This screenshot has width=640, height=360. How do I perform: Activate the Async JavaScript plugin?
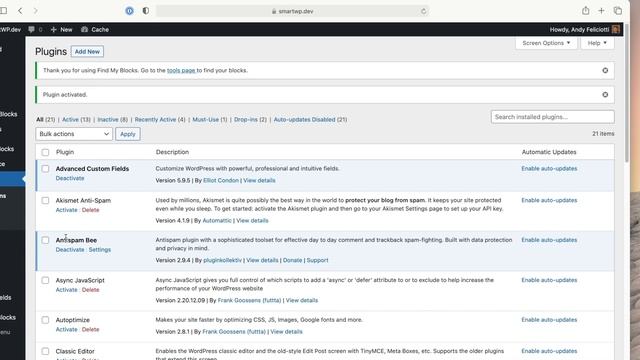(67, 290)
